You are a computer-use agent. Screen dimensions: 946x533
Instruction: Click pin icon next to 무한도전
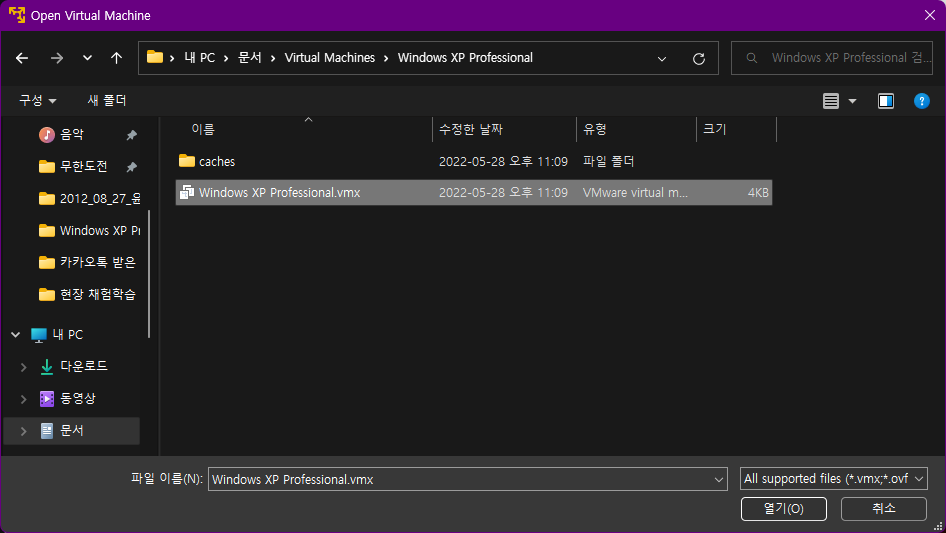pos(132,167)
